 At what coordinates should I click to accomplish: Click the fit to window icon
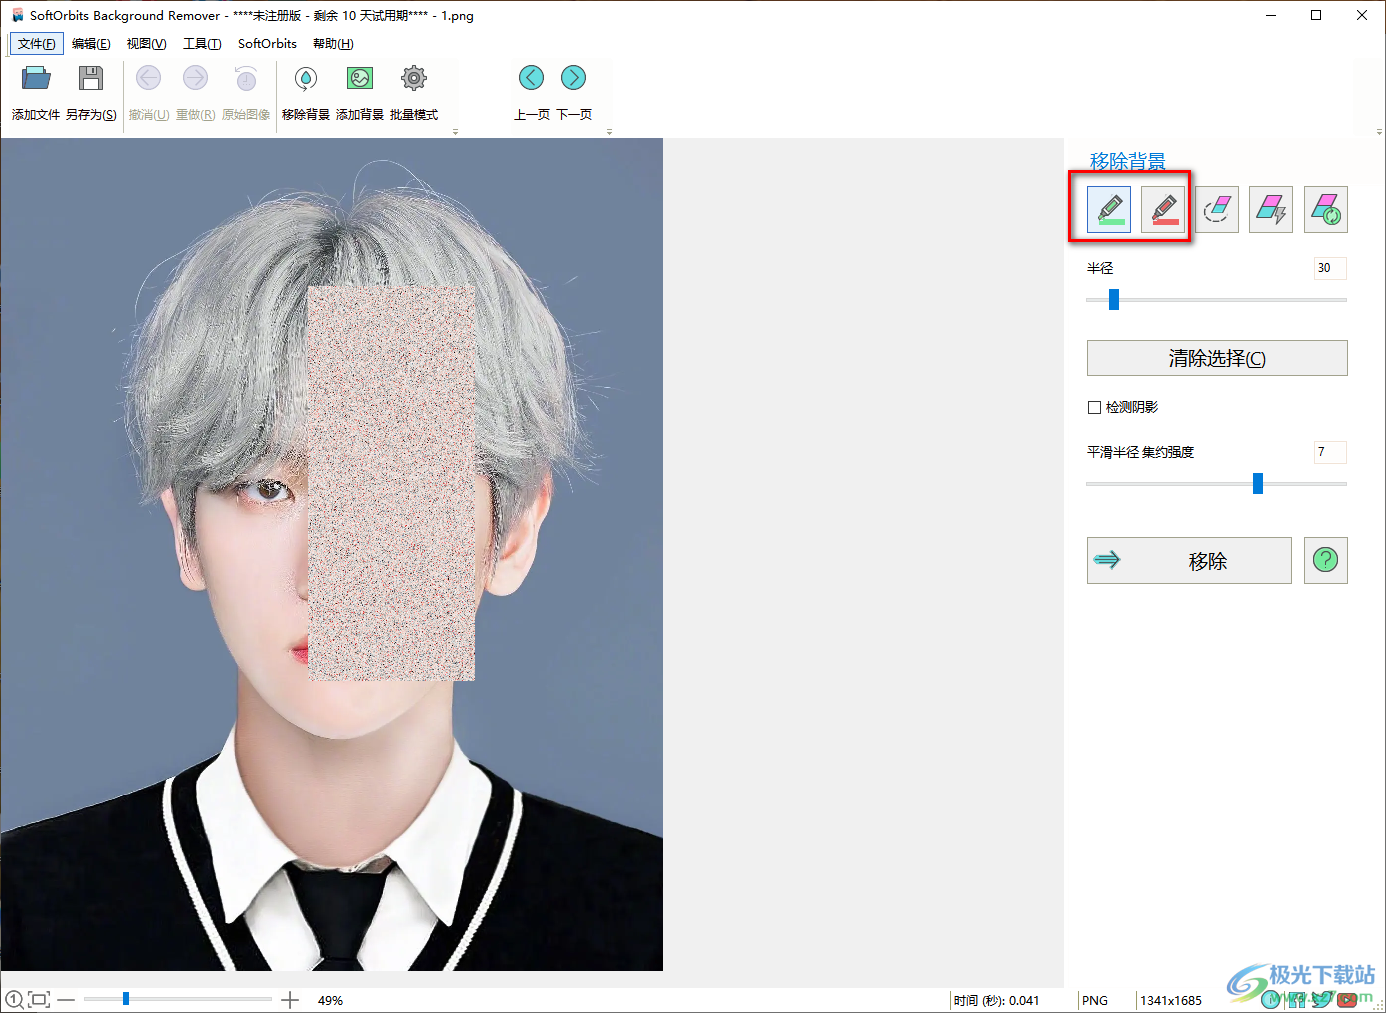(x=39, y=1000)
